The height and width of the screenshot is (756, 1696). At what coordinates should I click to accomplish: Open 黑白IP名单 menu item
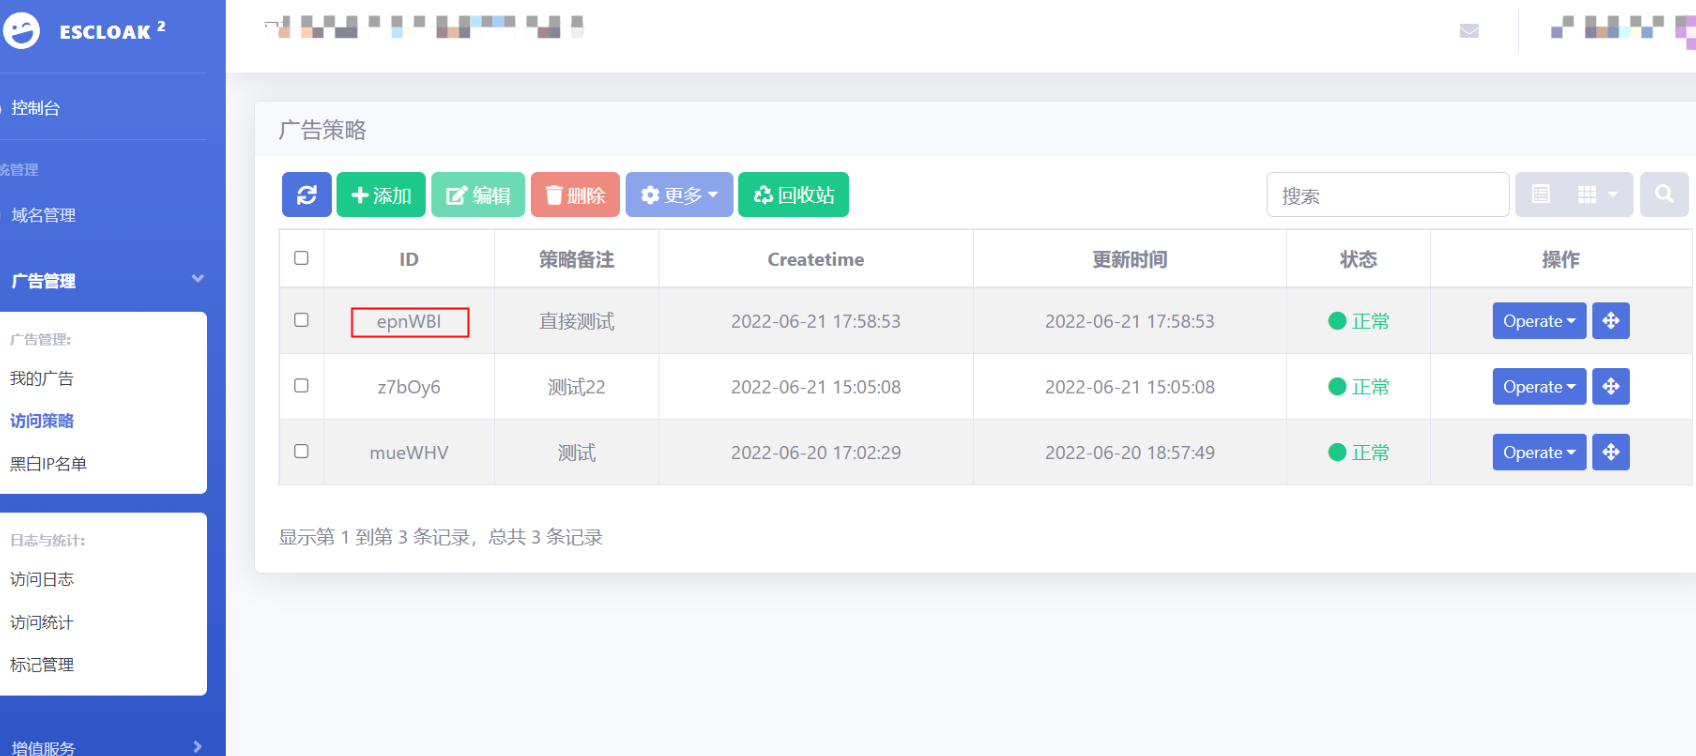[x=48, y=464]
